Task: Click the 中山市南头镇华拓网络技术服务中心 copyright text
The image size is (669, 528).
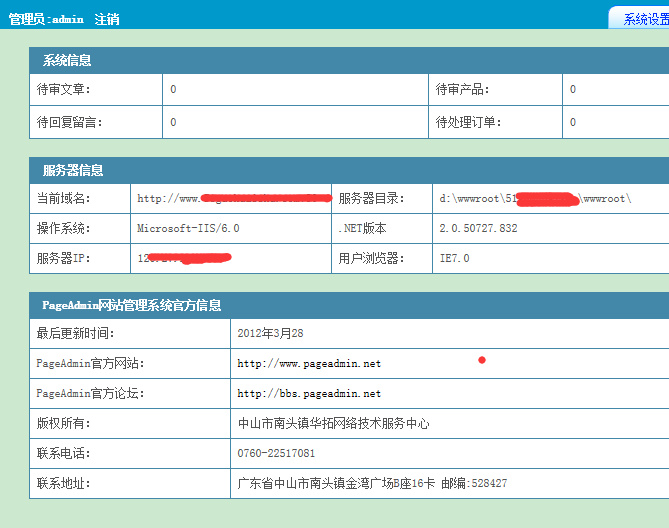Action: point(333,424)
